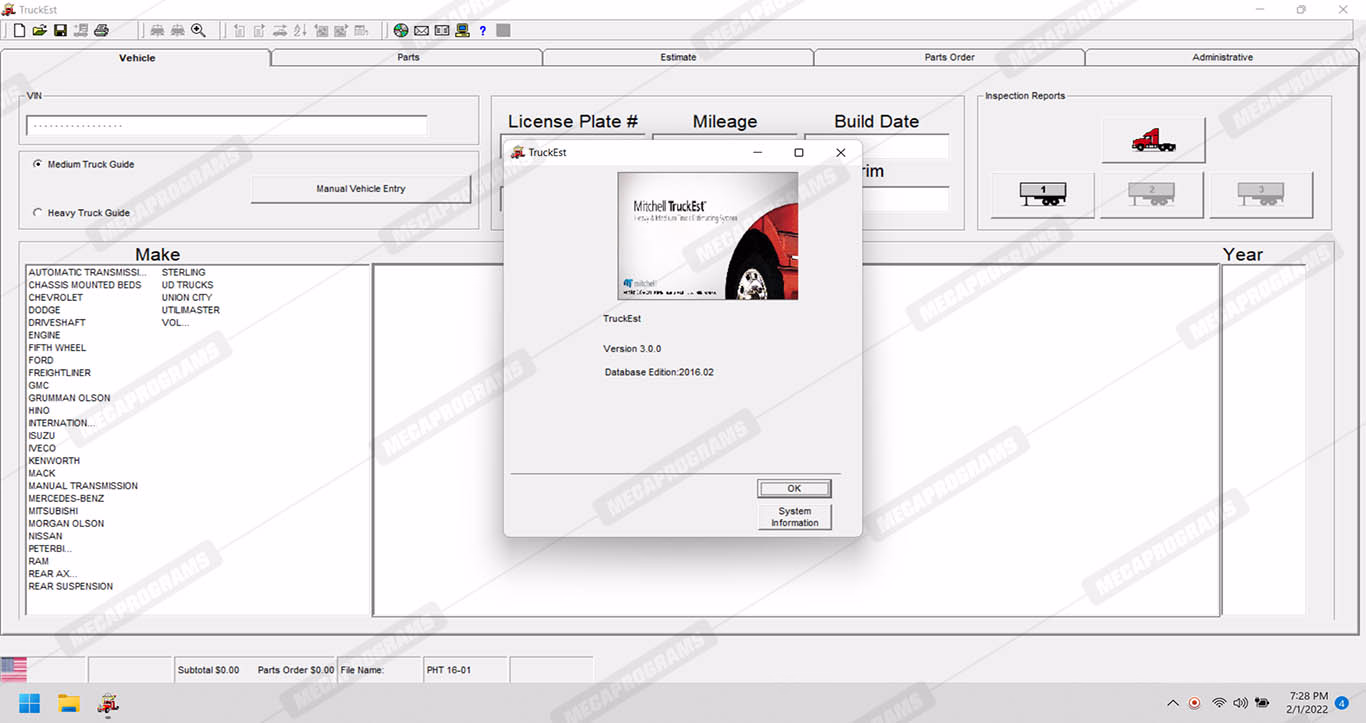Viewport: 1366px width, 723px height.
Task: Select UTILIMASTER in Make list
Action: tap(191, 310)
